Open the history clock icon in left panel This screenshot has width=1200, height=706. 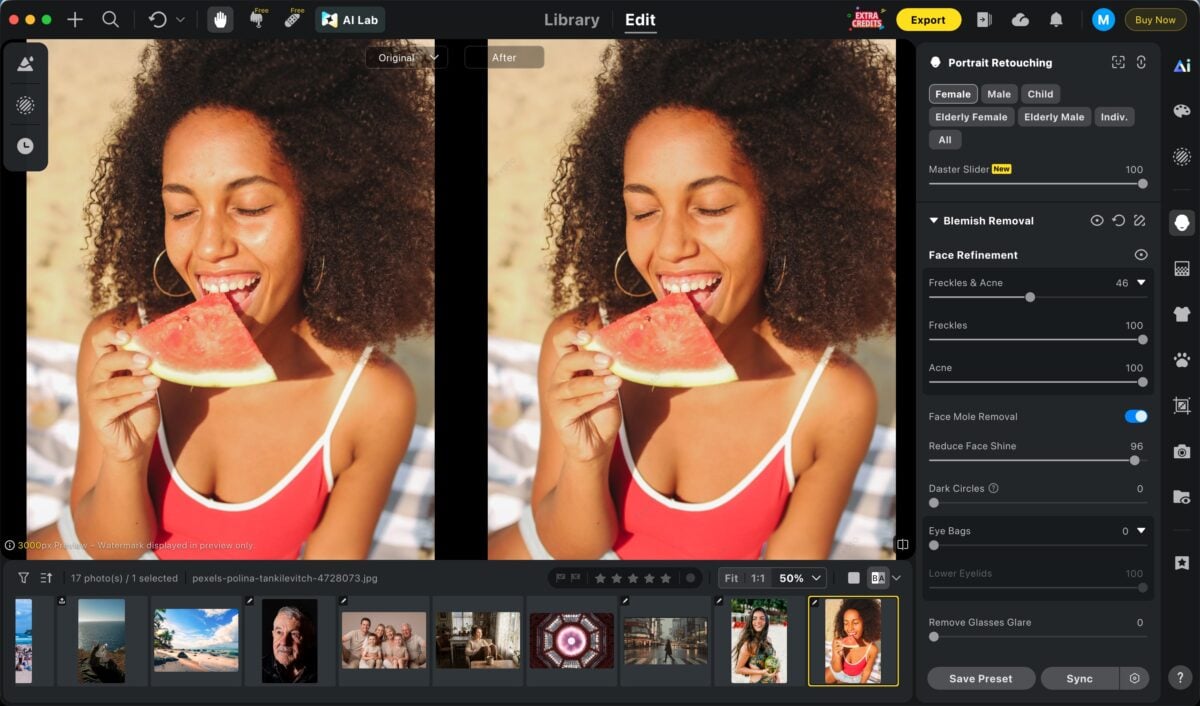click(25, 146)
